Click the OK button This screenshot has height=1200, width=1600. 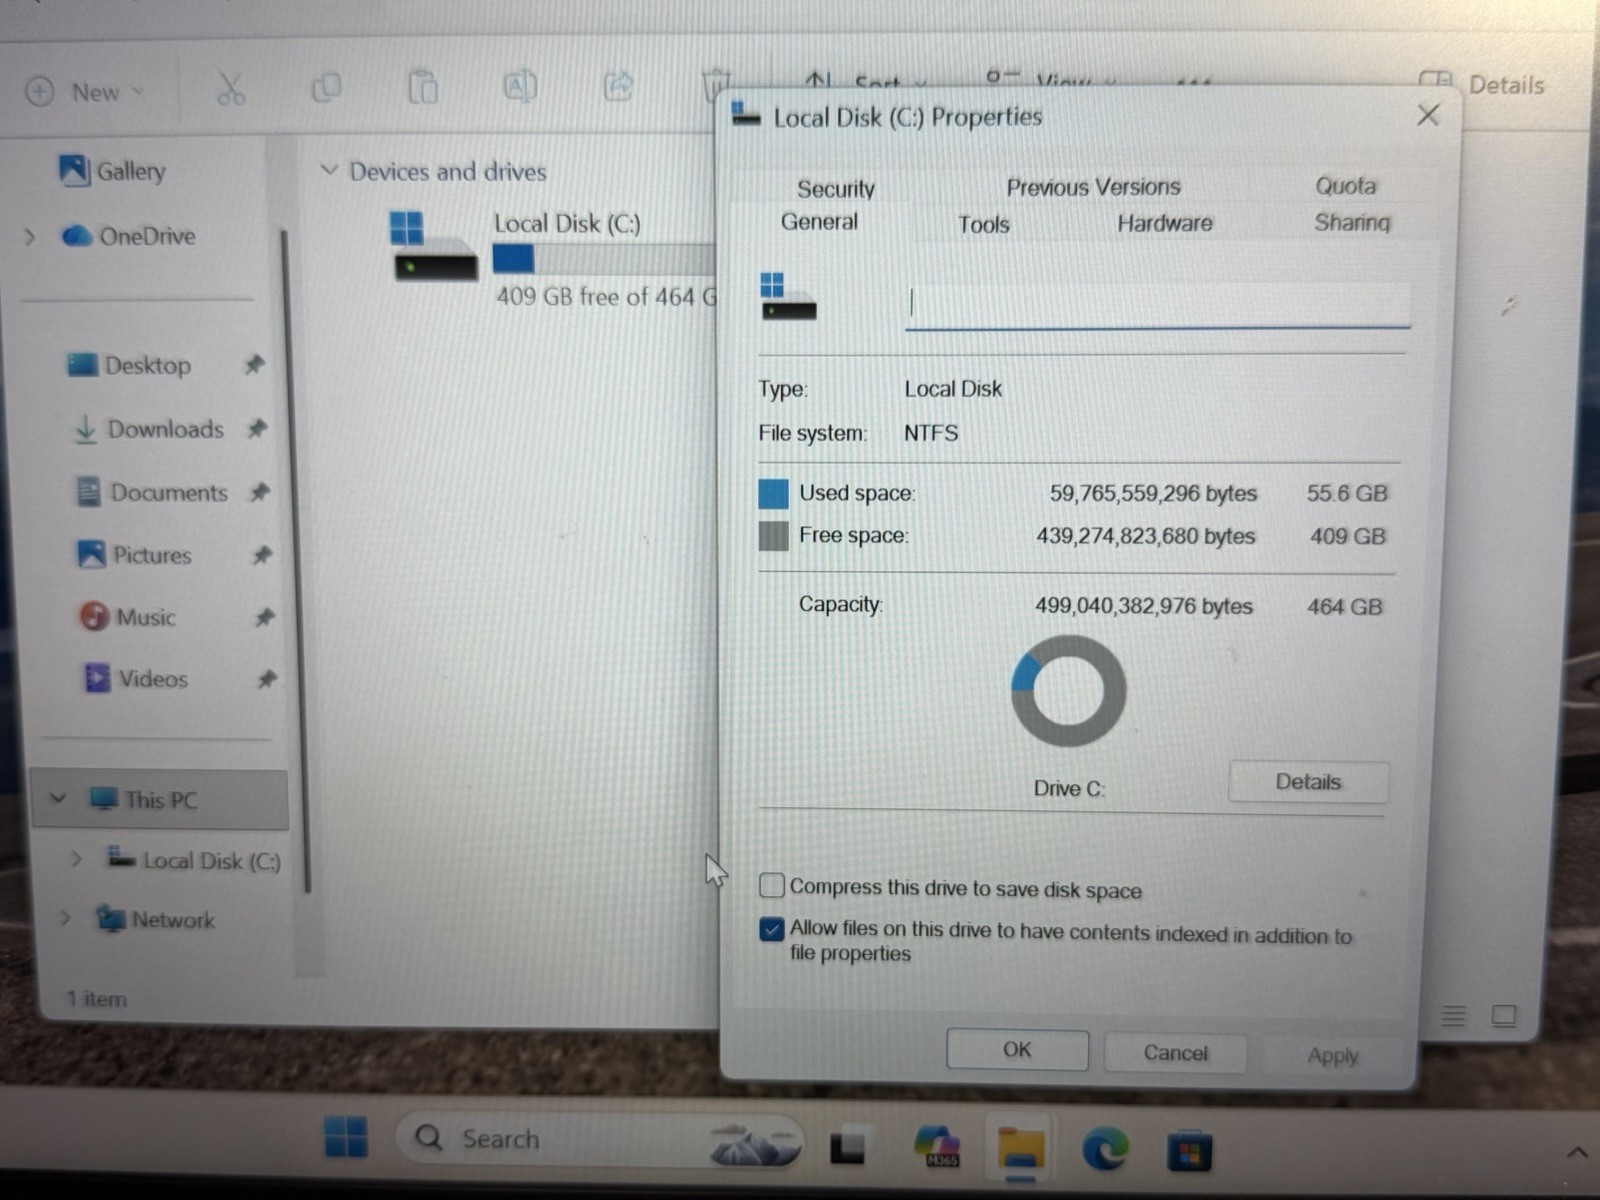[x=1017, y=1050]
